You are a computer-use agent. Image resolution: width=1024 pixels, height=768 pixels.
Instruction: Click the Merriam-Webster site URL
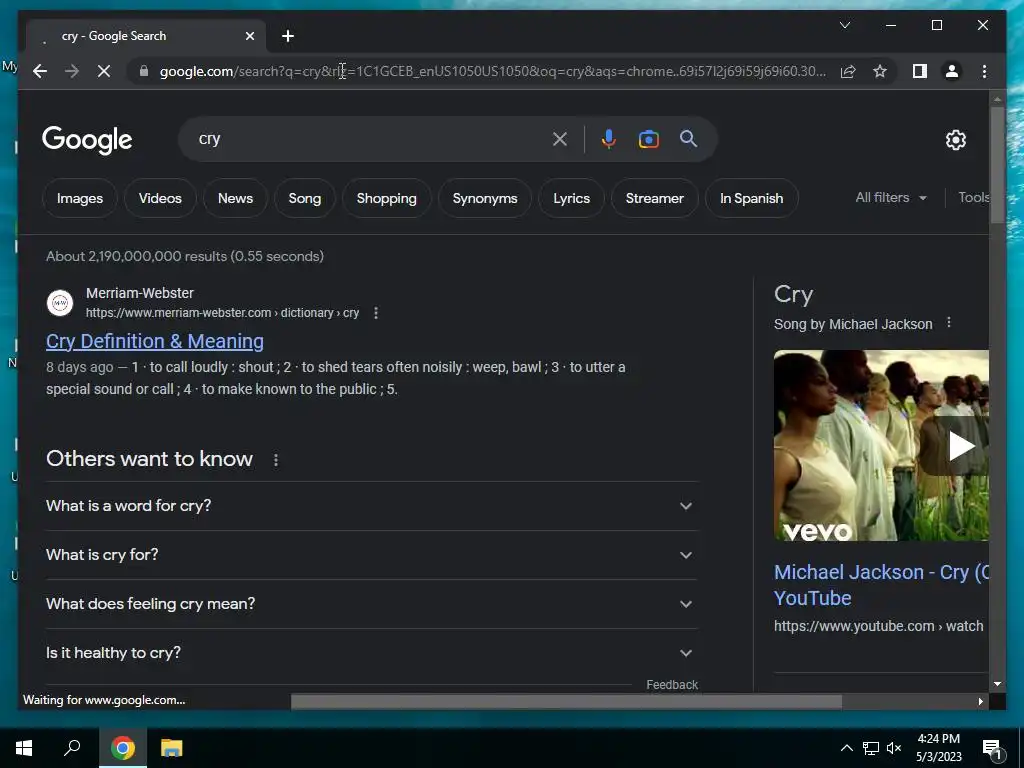pos(222,313)
